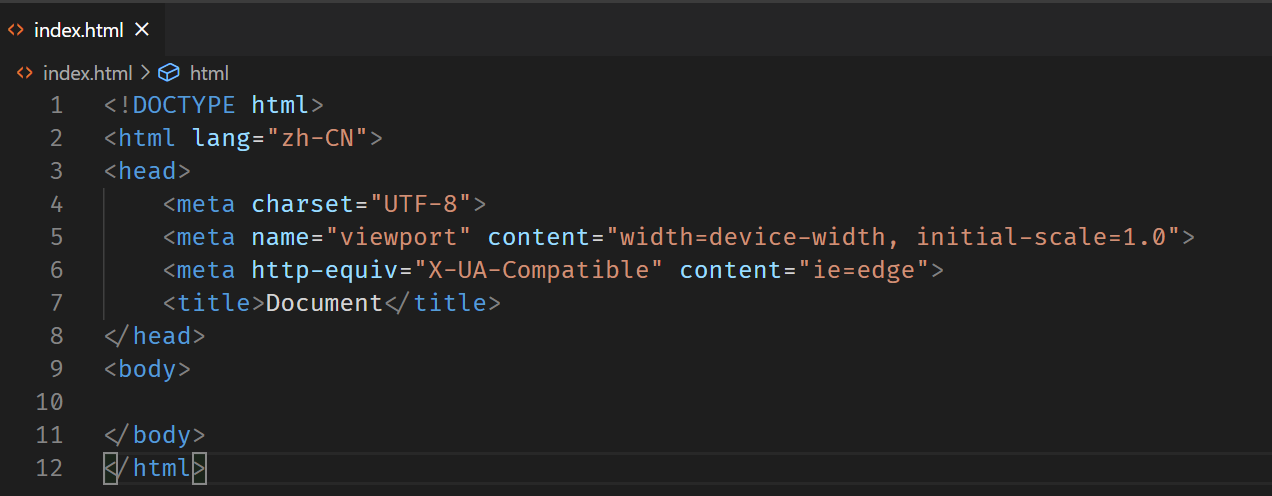
Task: Click the HTML file icon in tab
Action: (x=16, y=30)
